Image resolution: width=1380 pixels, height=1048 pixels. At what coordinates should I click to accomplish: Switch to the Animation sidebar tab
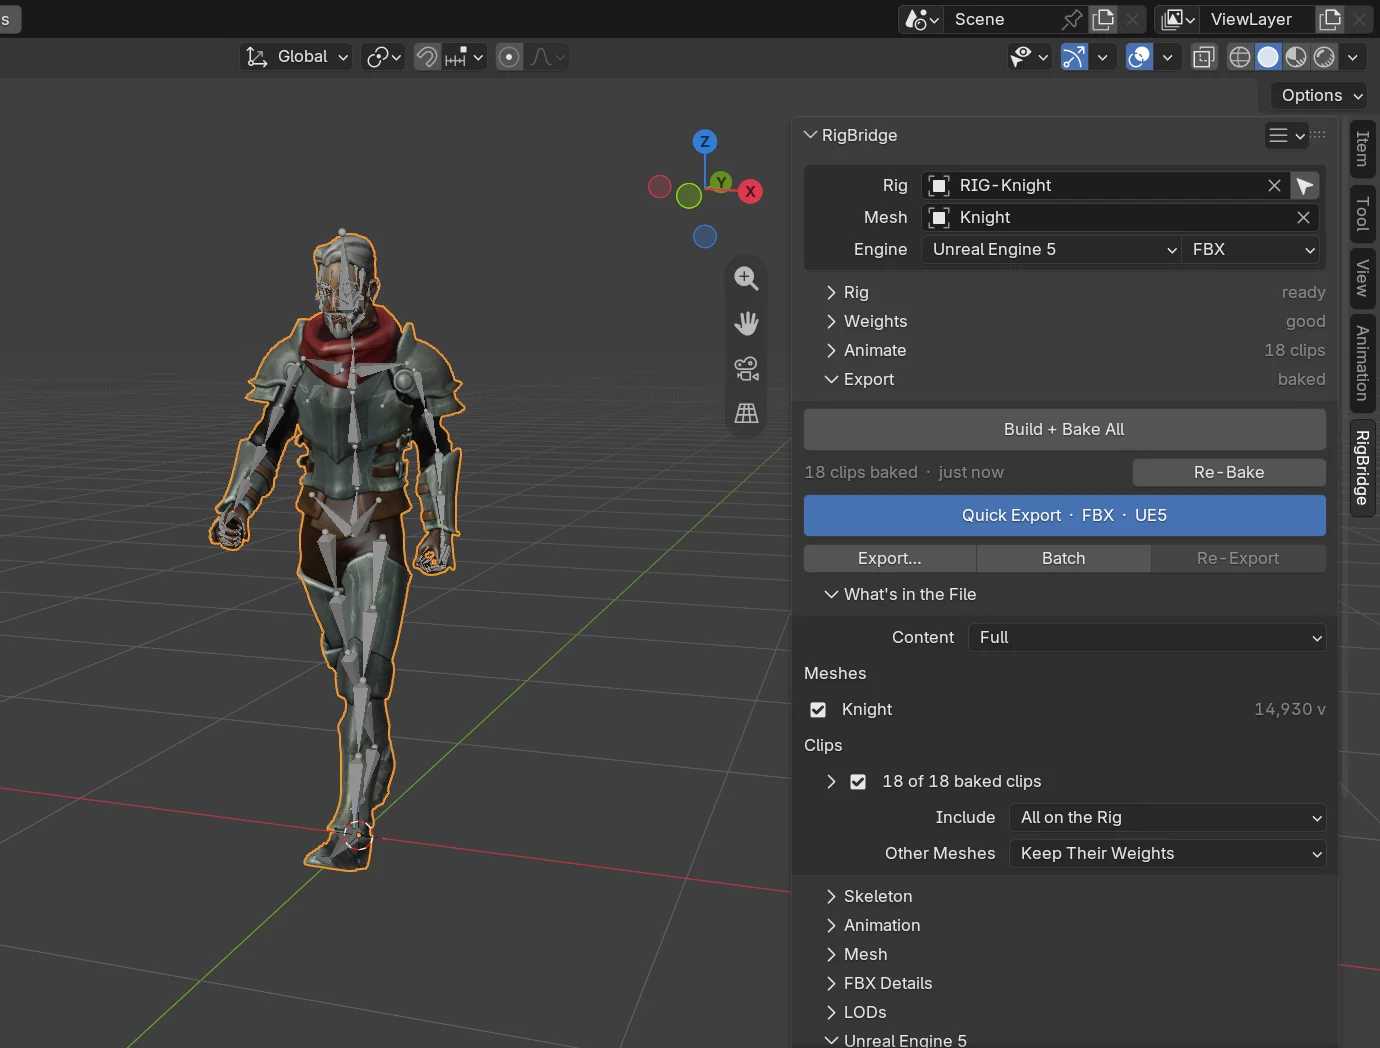coord(1362,363)
